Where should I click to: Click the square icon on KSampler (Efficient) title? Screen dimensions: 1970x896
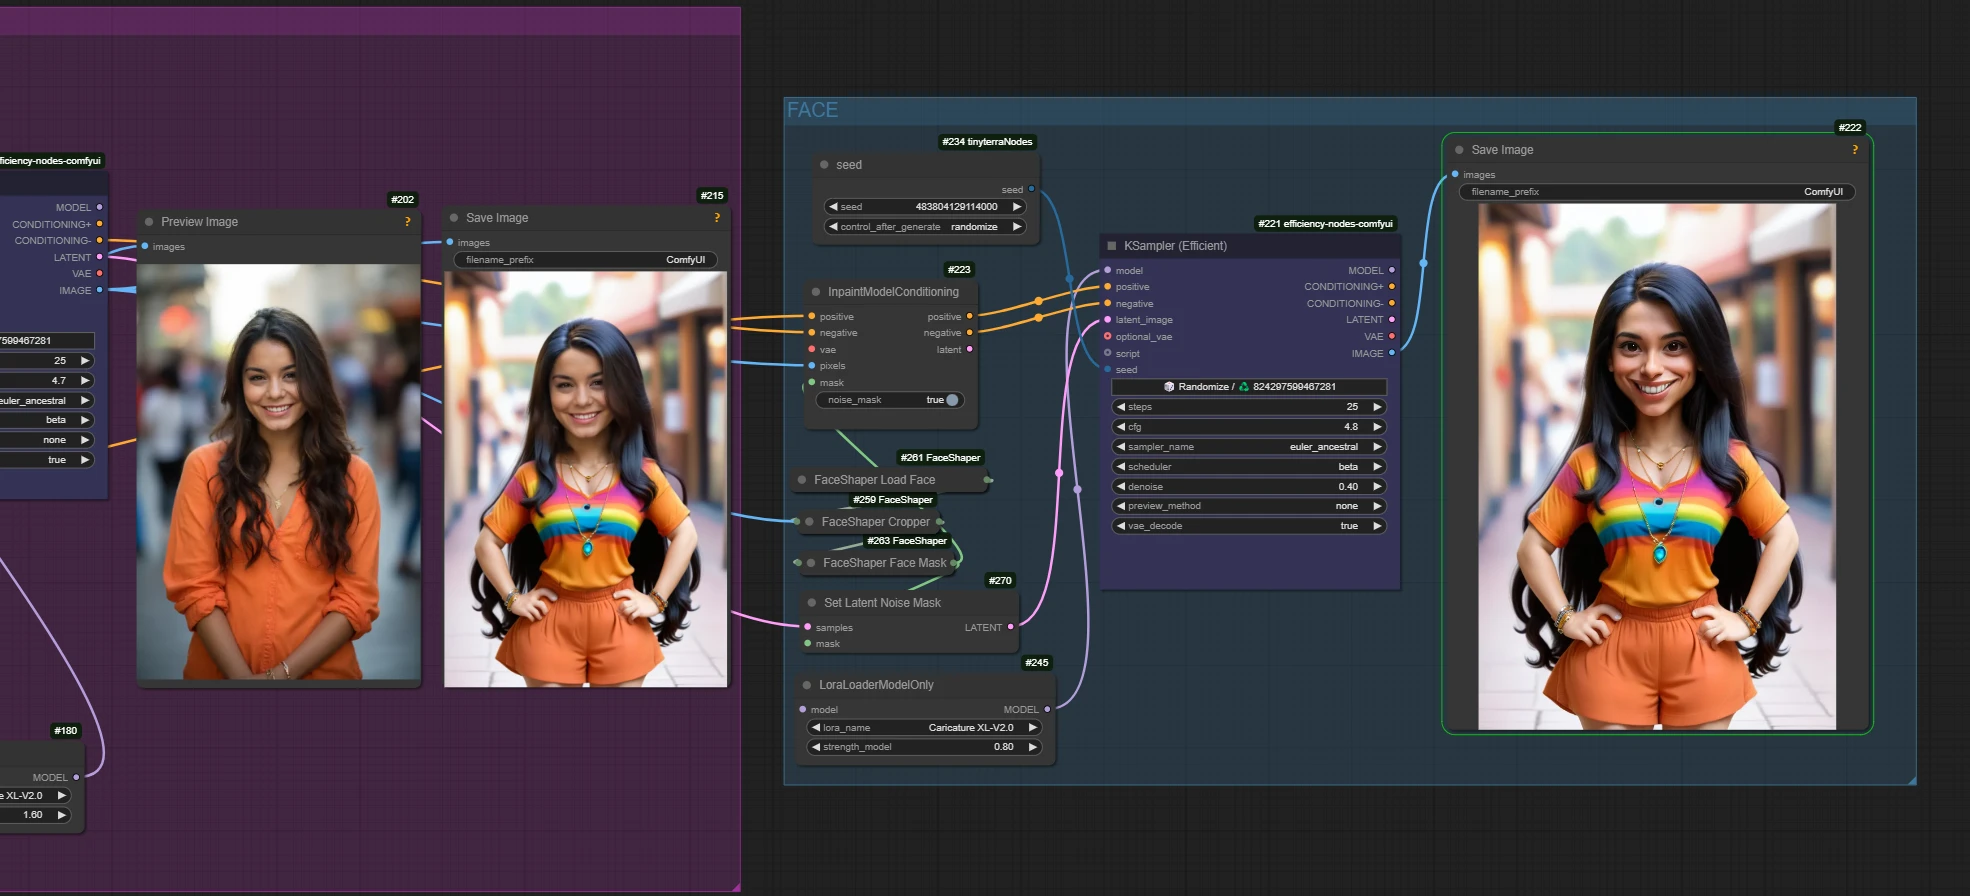pyautogui.click(x=1111, y=246)
